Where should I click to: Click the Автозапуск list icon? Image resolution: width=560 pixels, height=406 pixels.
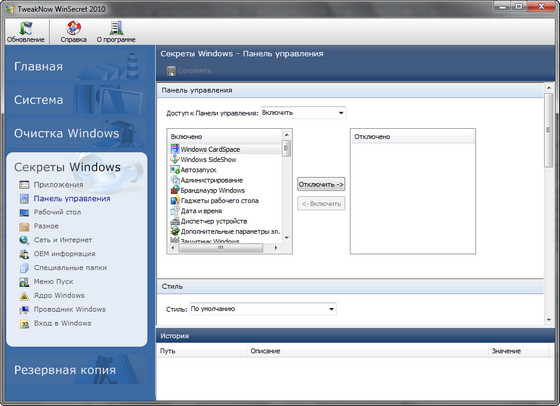pos(175,170)
